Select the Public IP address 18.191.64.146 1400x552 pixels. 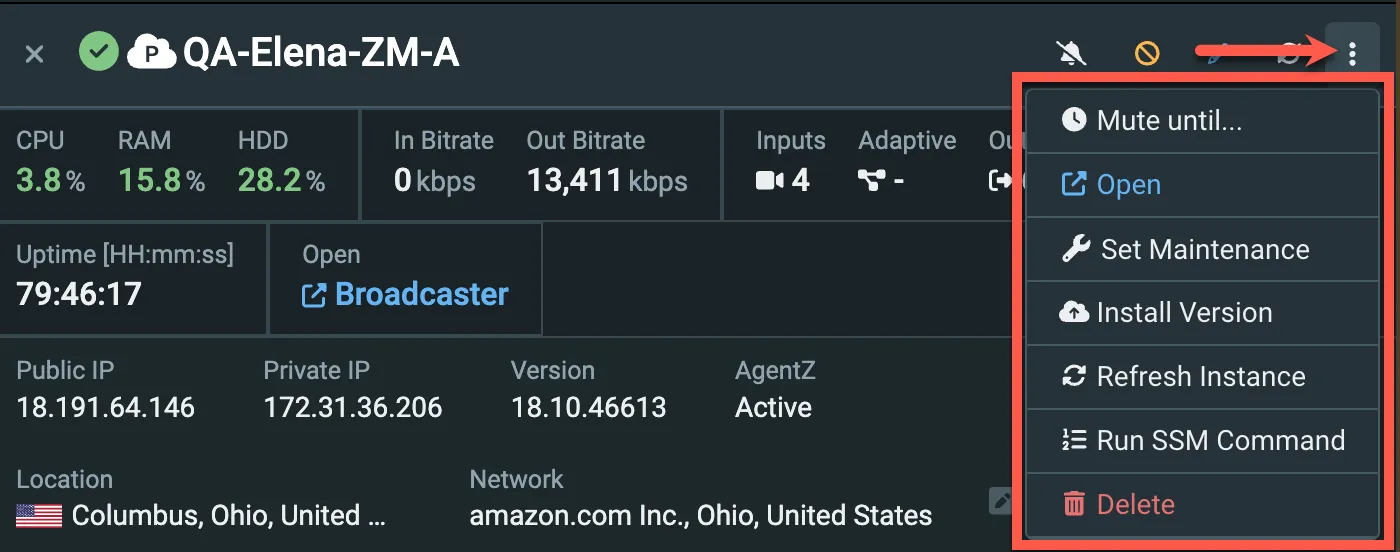click(x=106, y=407)
